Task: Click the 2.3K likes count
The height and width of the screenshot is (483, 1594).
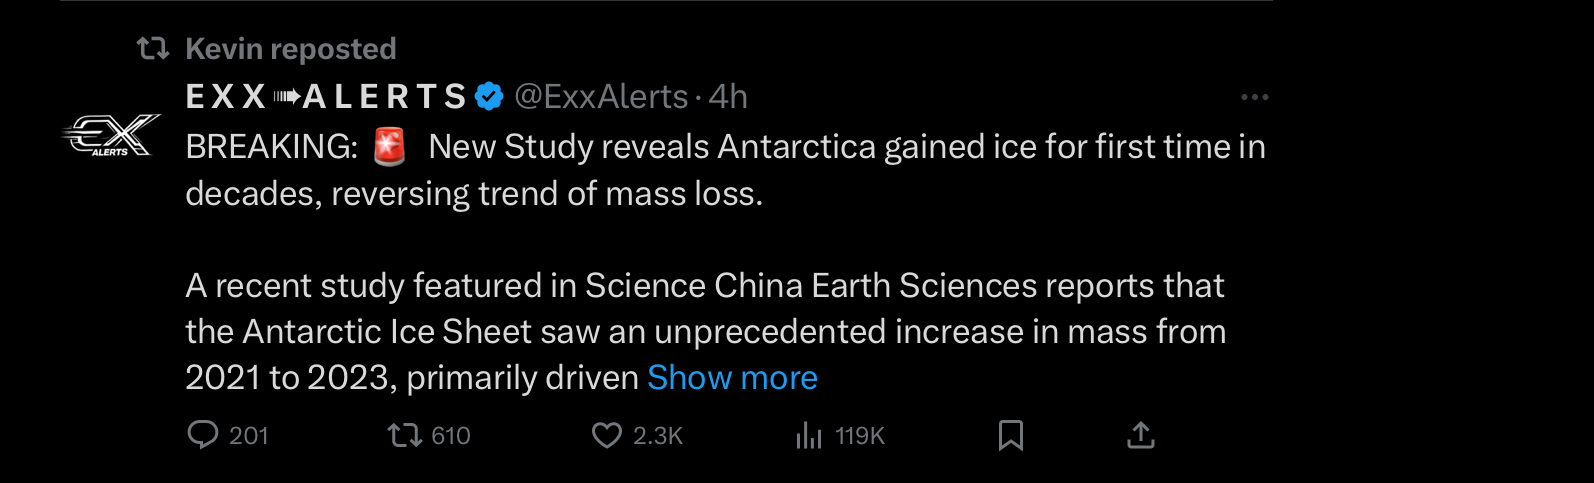Action: pos(658,436)
